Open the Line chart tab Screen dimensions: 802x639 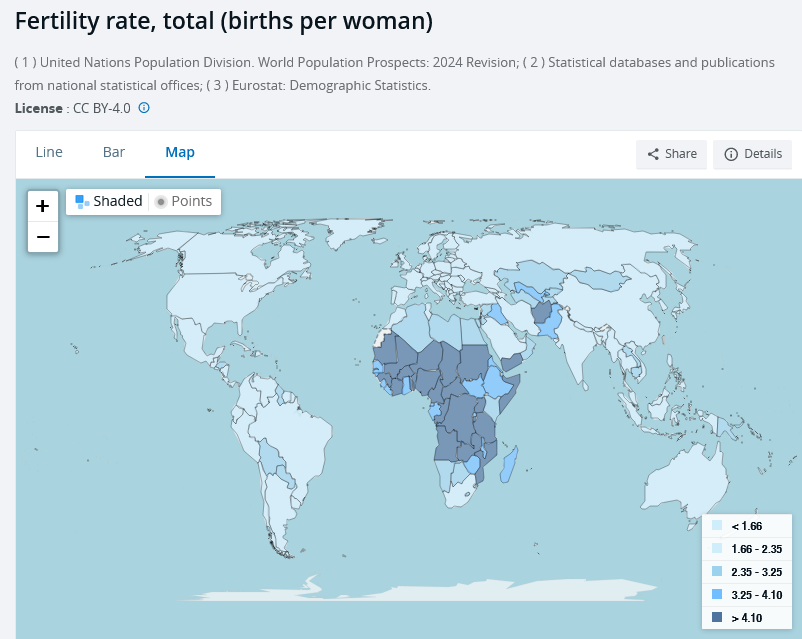pyautogui.click(x=49, y=152)
